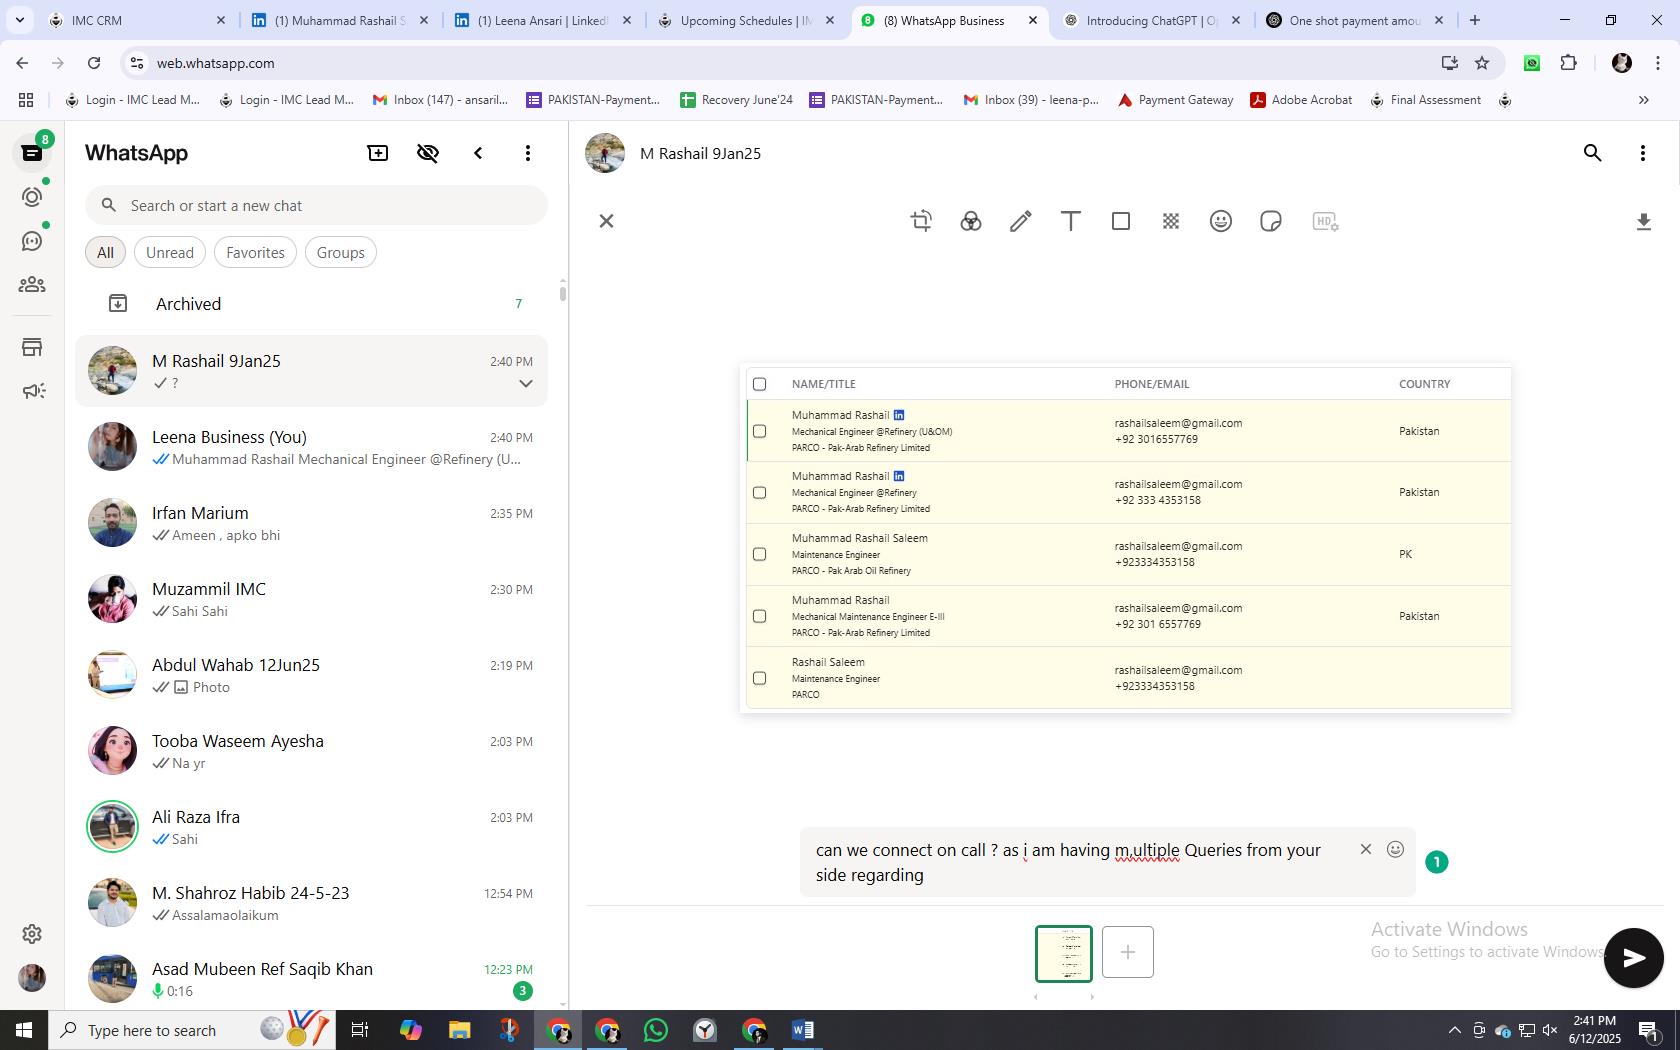Open M Rashail contact profile picture
Image resolution: width=1680 pixels, height=1050 pixels.
pyautogui.click(x=605, y=153)
